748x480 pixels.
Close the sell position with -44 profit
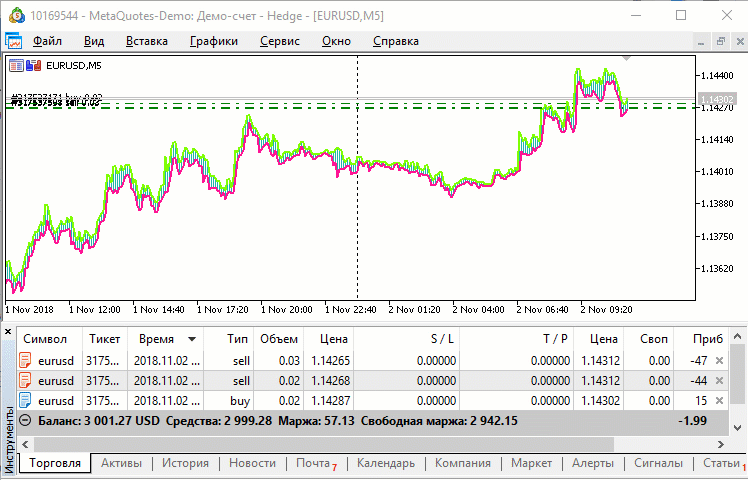click(x=719, y=381)
